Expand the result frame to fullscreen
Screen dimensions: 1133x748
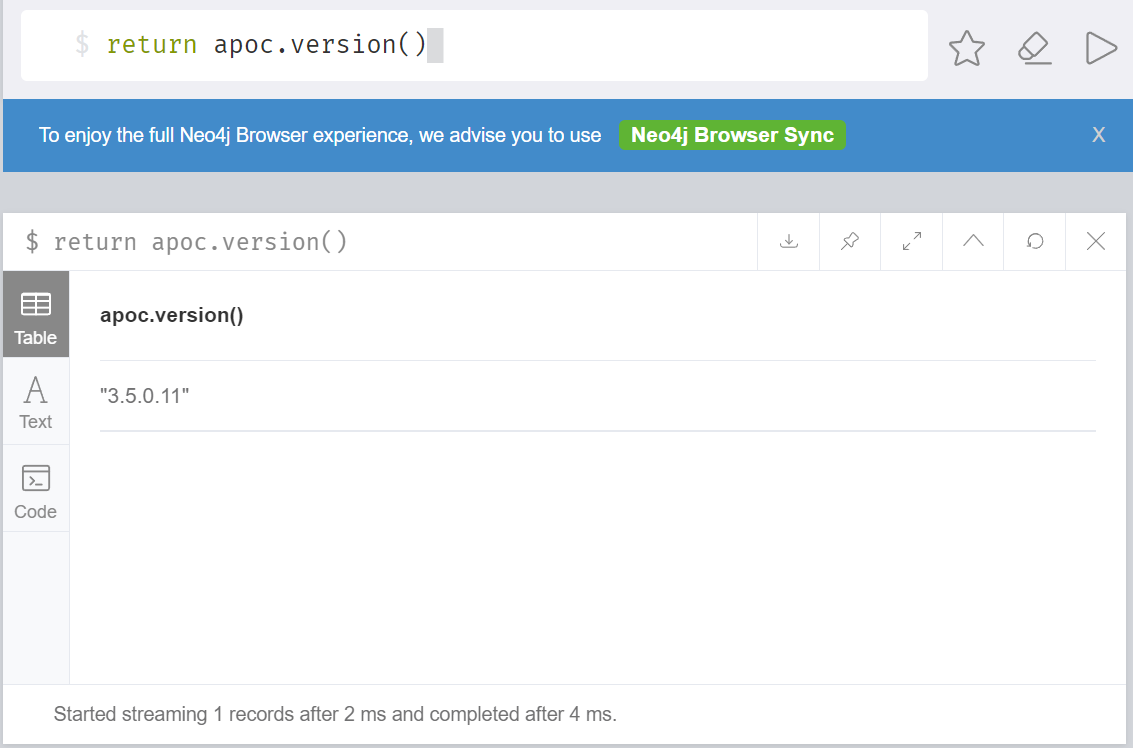coord(911,241)
